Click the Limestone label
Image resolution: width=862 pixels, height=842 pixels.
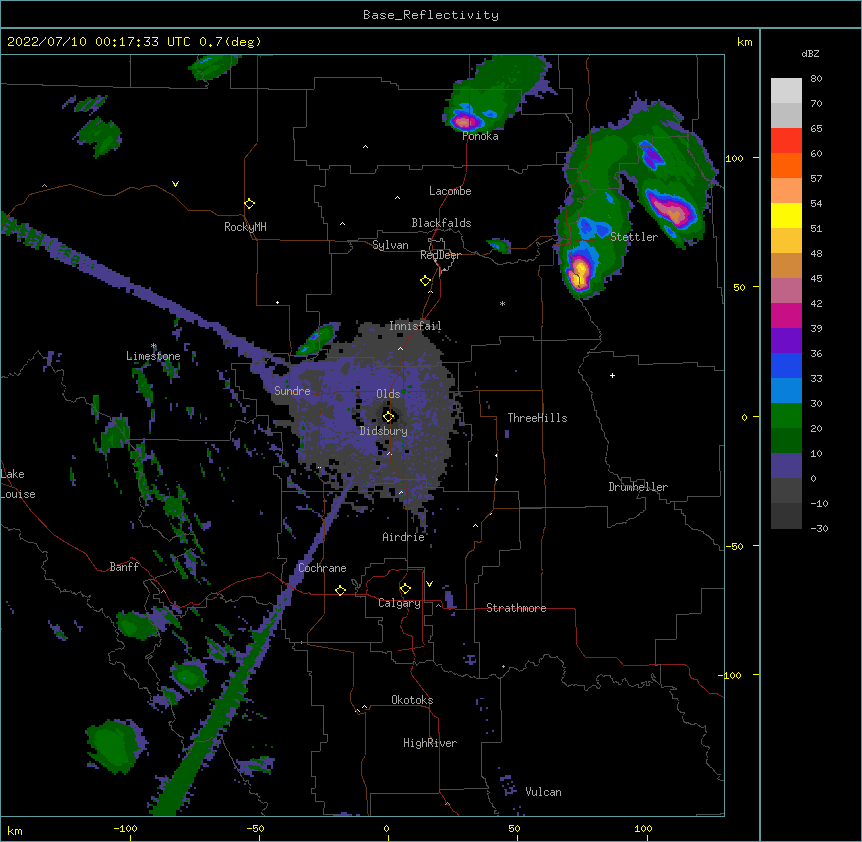[x=153, y=356]
